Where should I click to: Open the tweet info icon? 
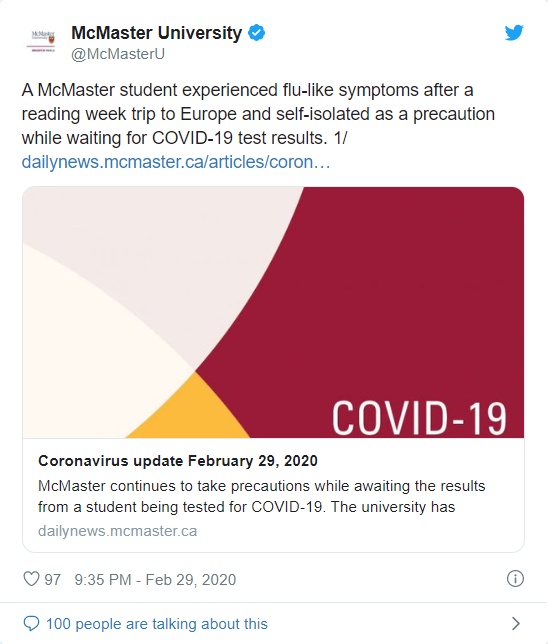[515, 579]
